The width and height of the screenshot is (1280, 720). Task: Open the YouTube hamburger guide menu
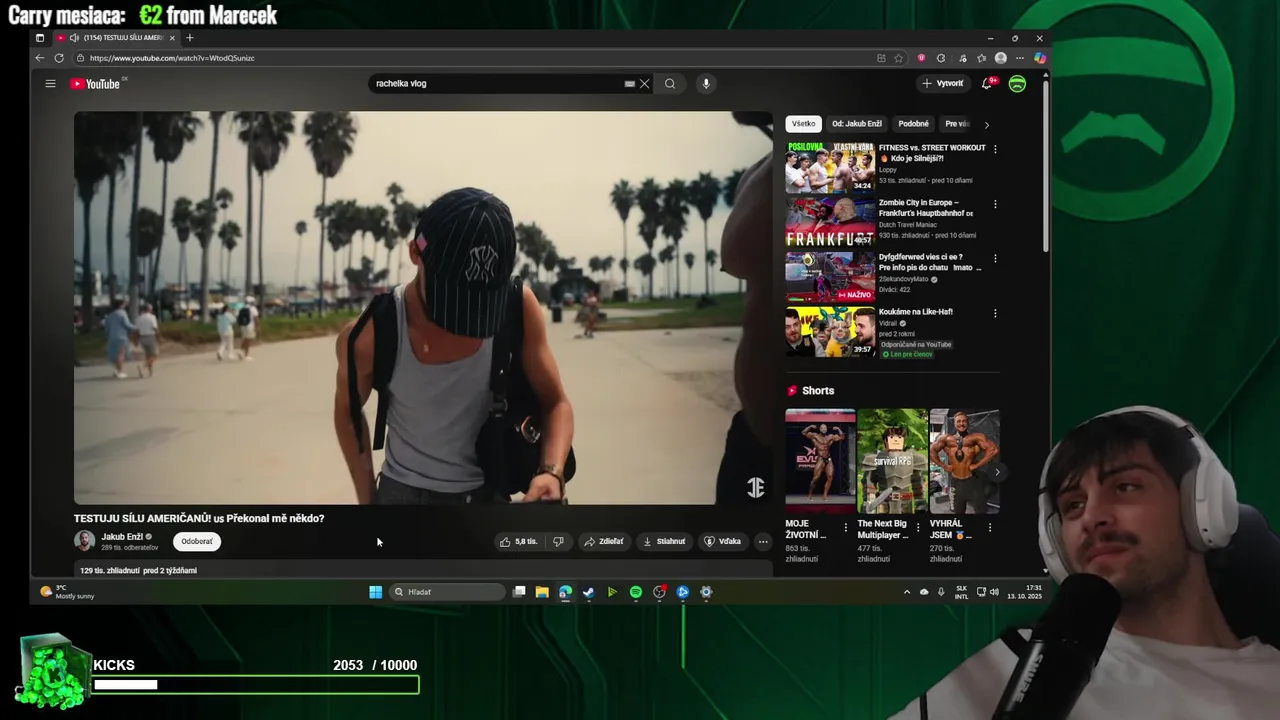click(x=50, y=84)
